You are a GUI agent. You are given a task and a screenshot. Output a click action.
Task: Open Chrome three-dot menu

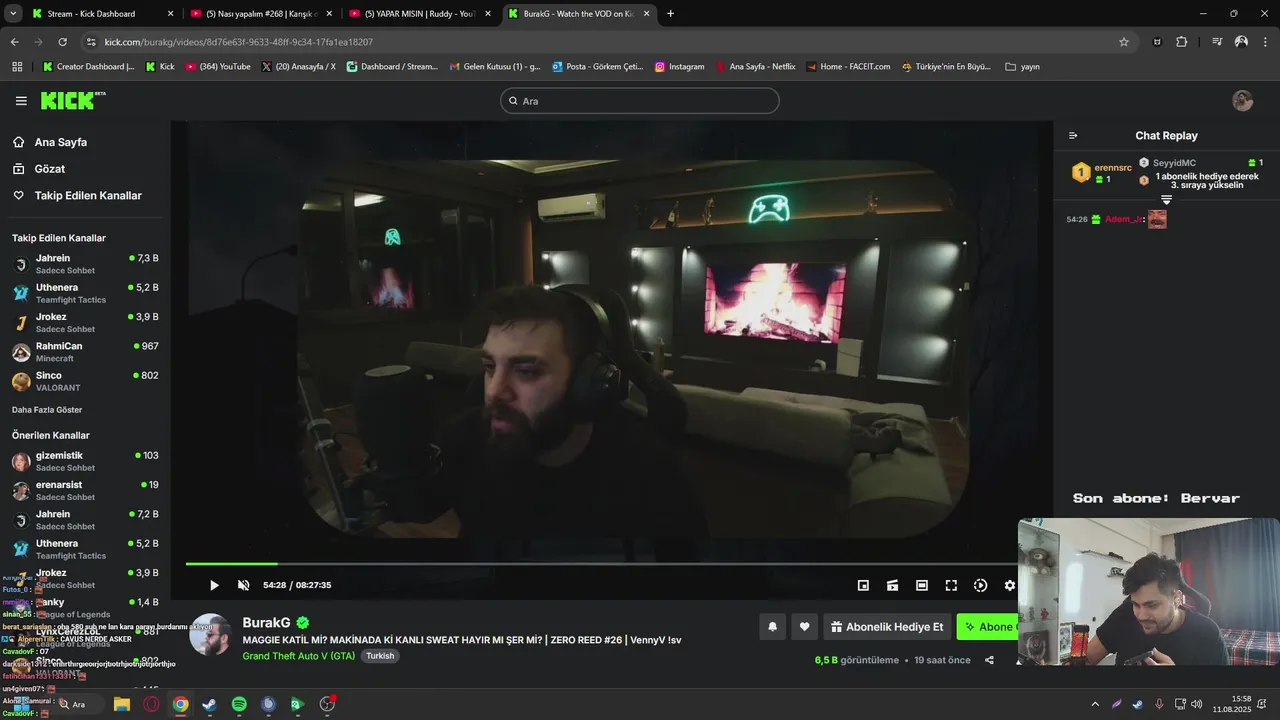1266,42
